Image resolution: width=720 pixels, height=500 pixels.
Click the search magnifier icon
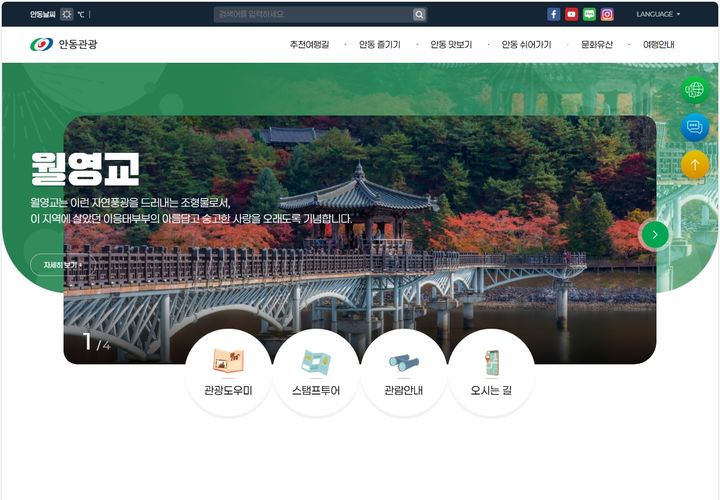(x=419, y=14)
